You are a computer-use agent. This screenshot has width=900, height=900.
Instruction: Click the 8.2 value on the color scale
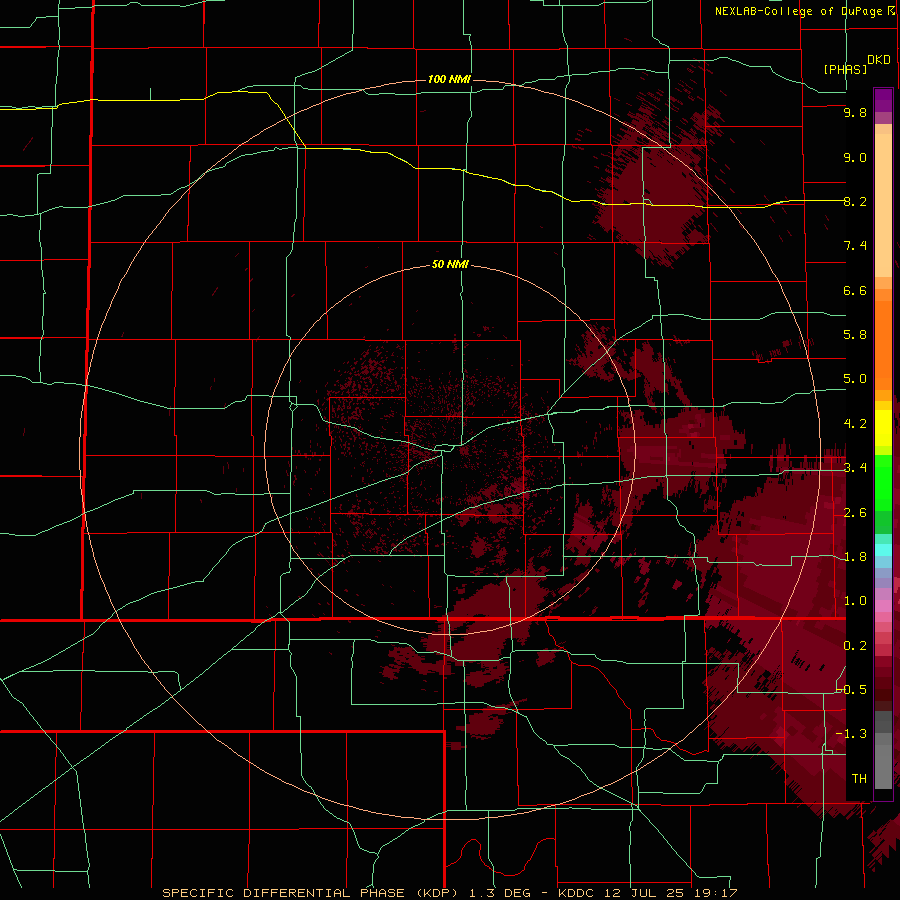click(855, 201)
